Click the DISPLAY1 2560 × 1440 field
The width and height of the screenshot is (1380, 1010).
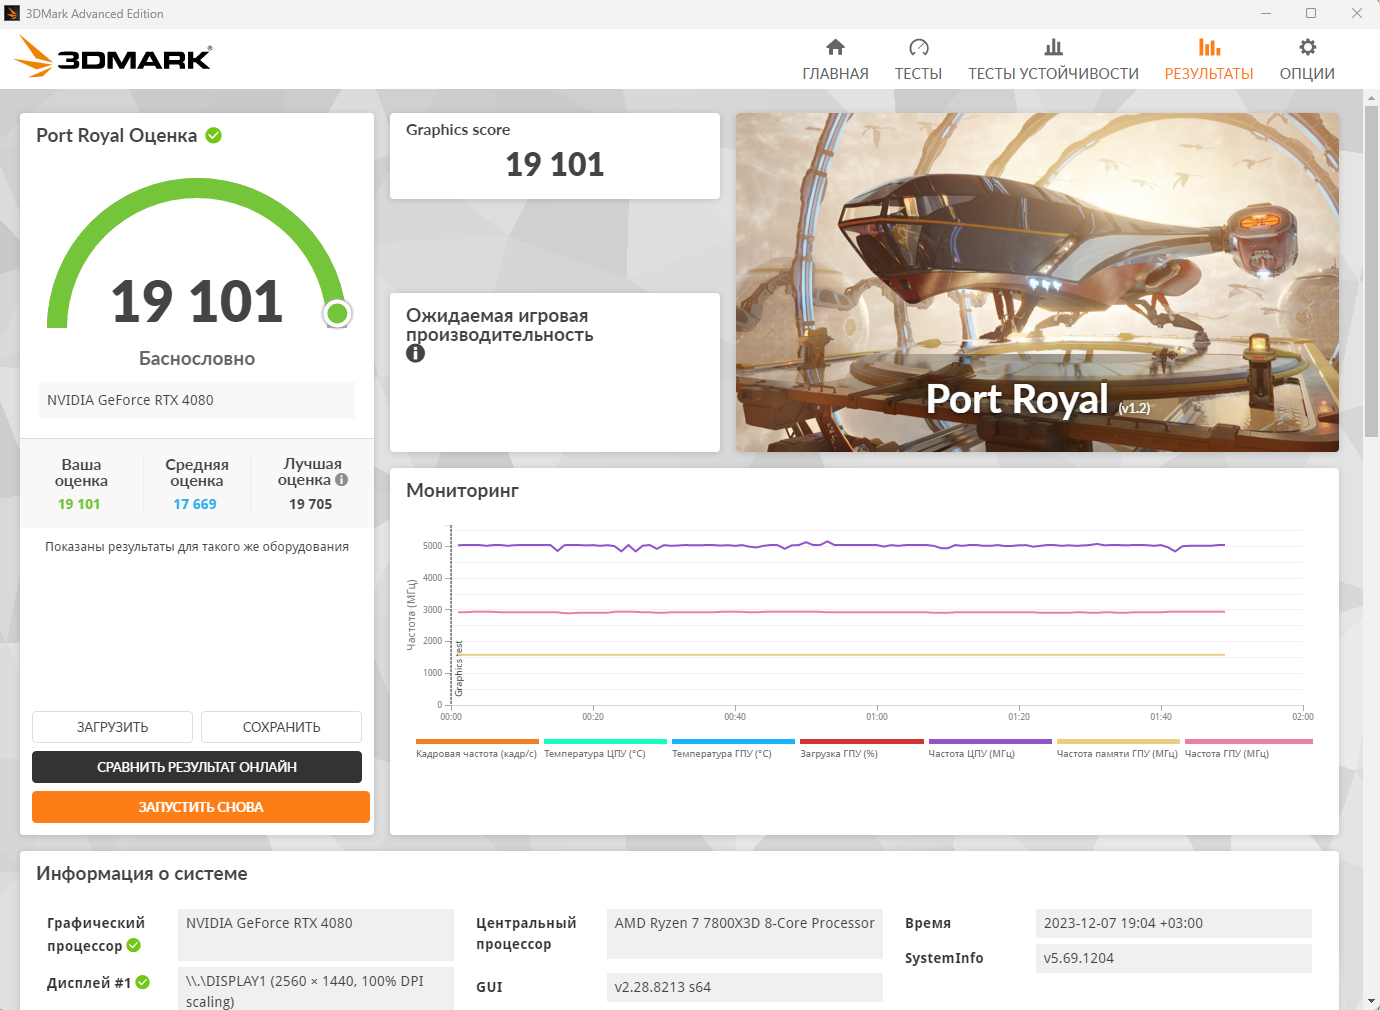(x=316, y=988)
